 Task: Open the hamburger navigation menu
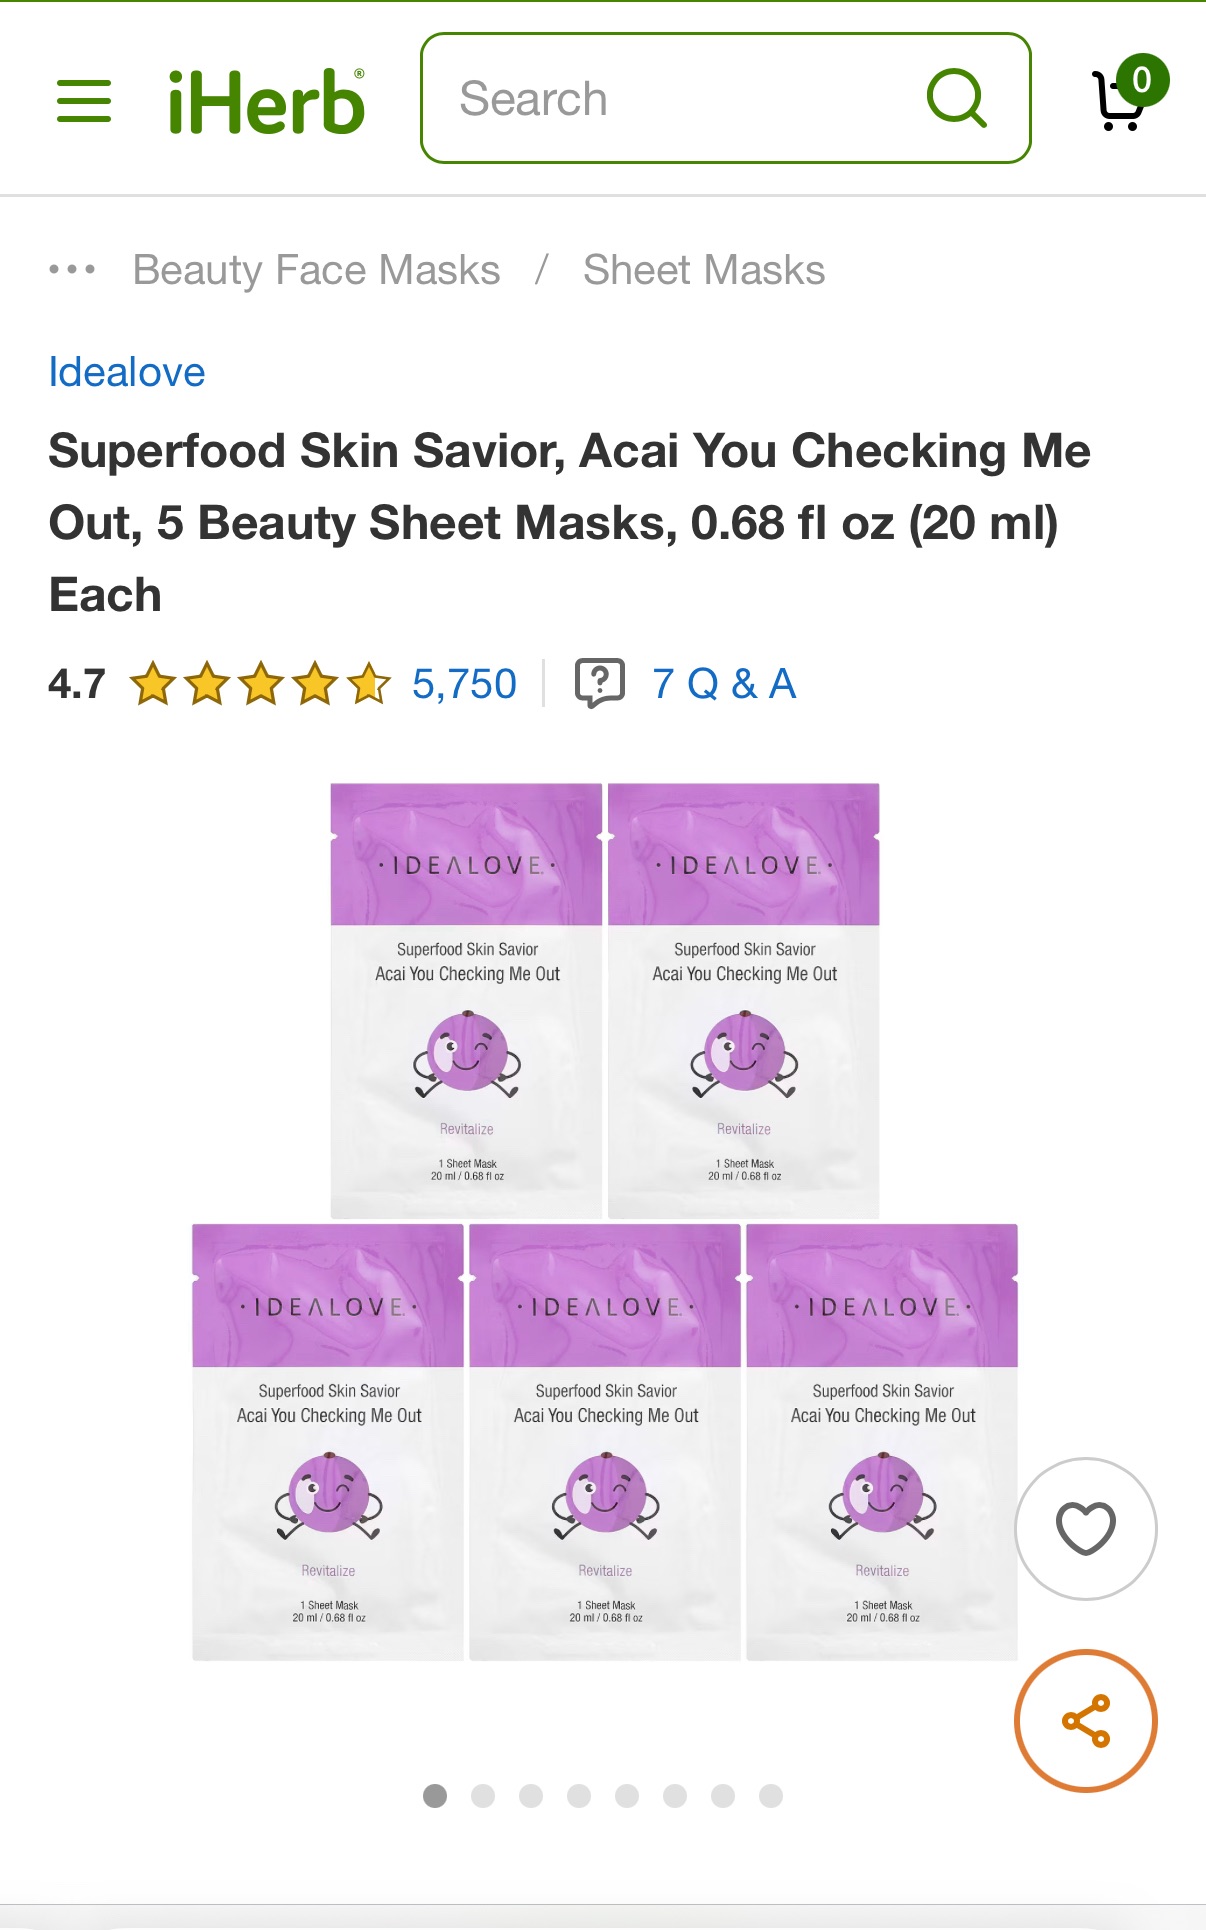pyautogui.click(x=84, y=101)
